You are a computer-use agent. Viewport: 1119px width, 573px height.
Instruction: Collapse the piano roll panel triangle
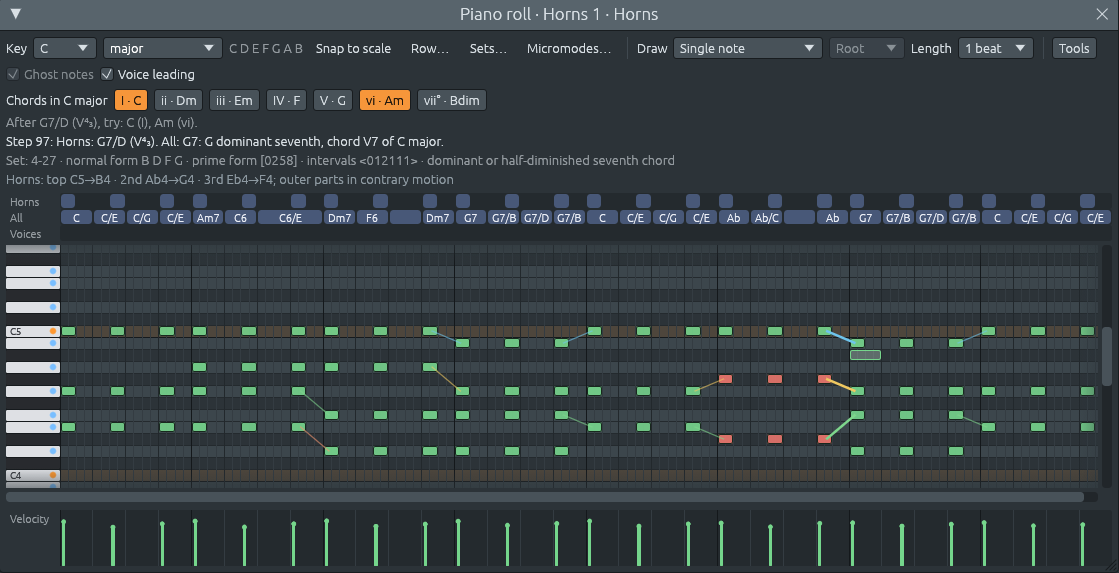[16, 14]
